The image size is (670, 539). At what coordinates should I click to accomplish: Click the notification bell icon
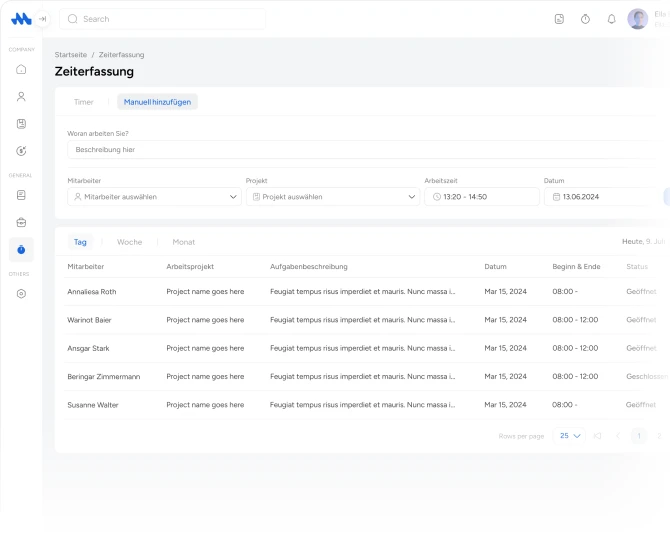coord(612,19)
